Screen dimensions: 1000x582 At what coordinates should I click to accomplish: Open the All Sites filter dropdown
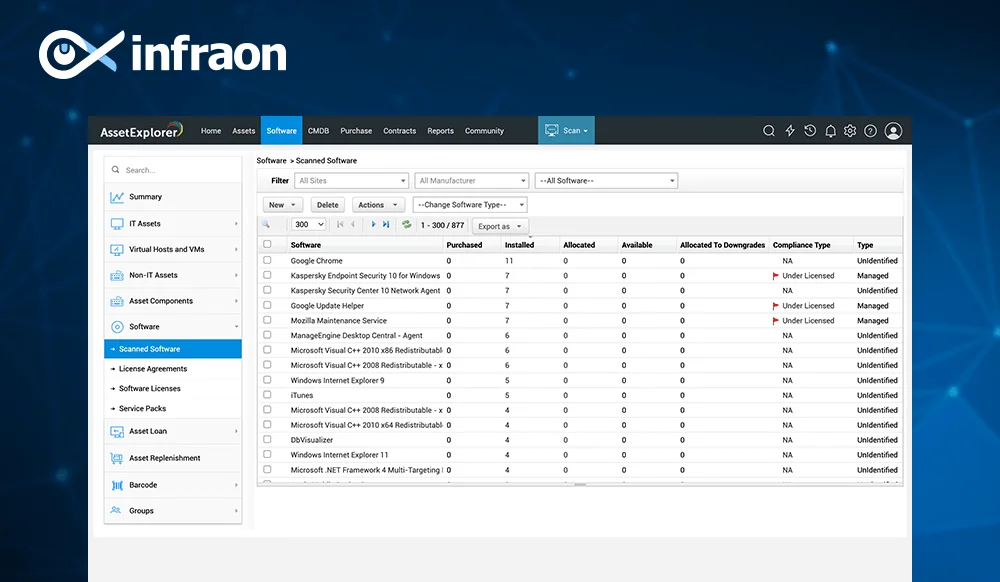[351, 181]
